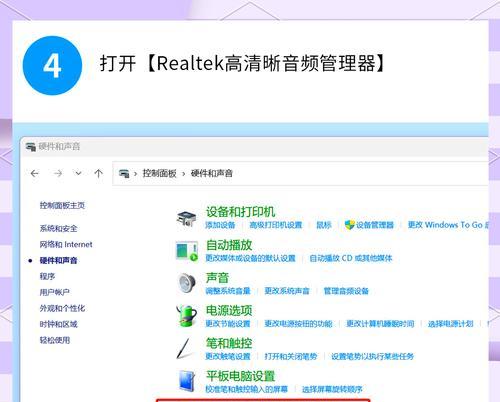This screenshot has width=500, height=402.
Task: Click 更改节能设置 link
Action: (x=228, y=324)
